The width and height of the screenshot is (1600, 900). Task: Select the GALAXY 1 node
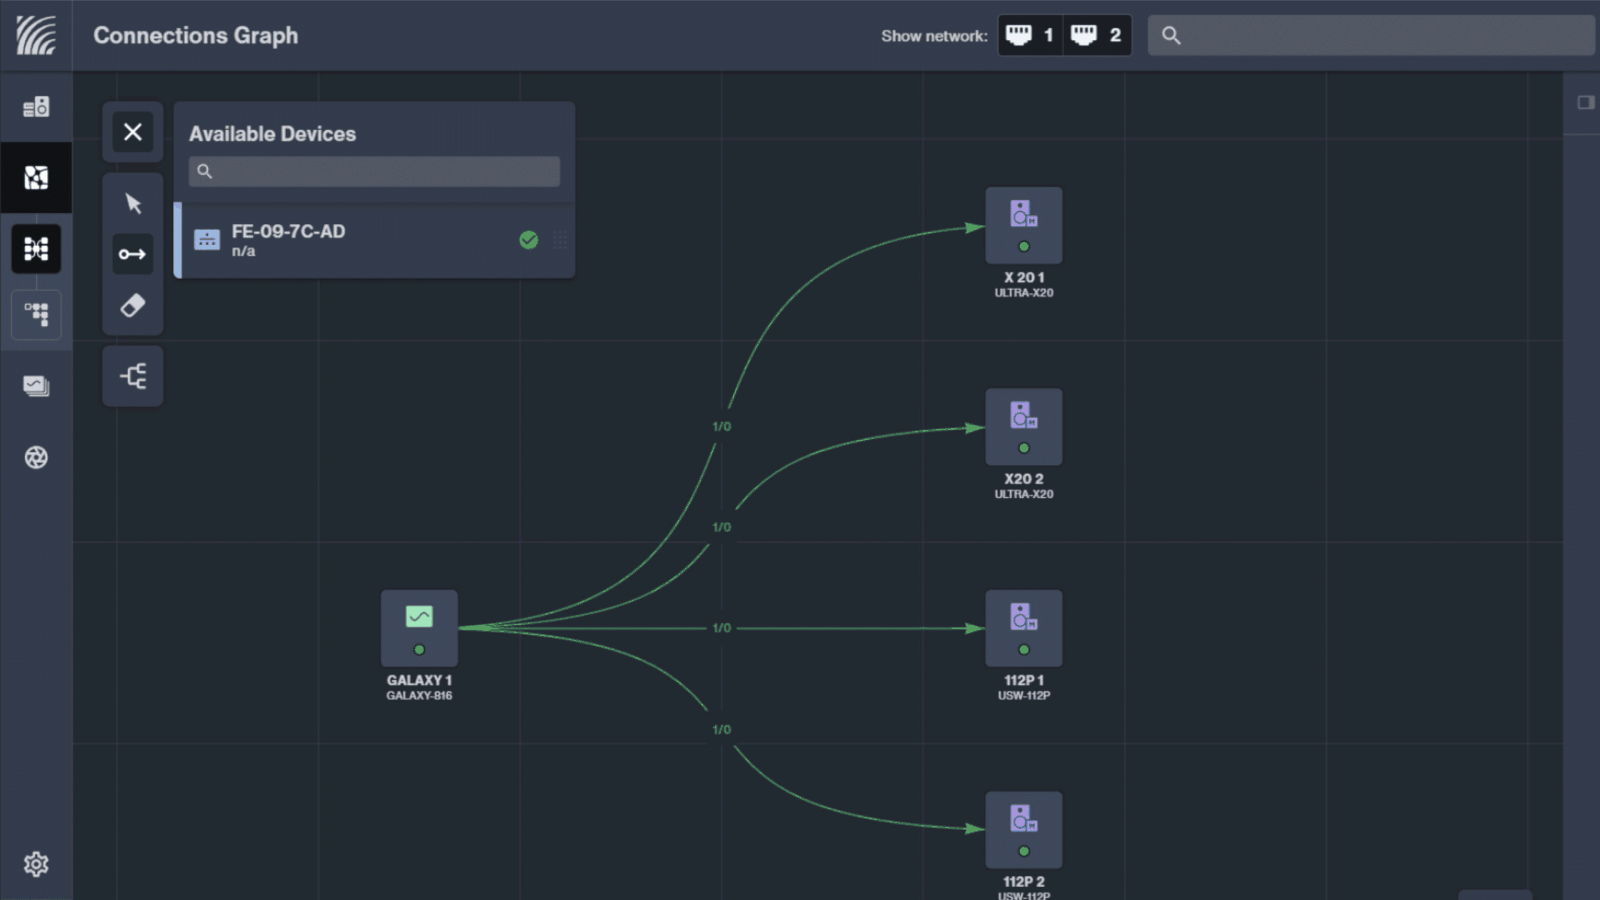(419, 628)
